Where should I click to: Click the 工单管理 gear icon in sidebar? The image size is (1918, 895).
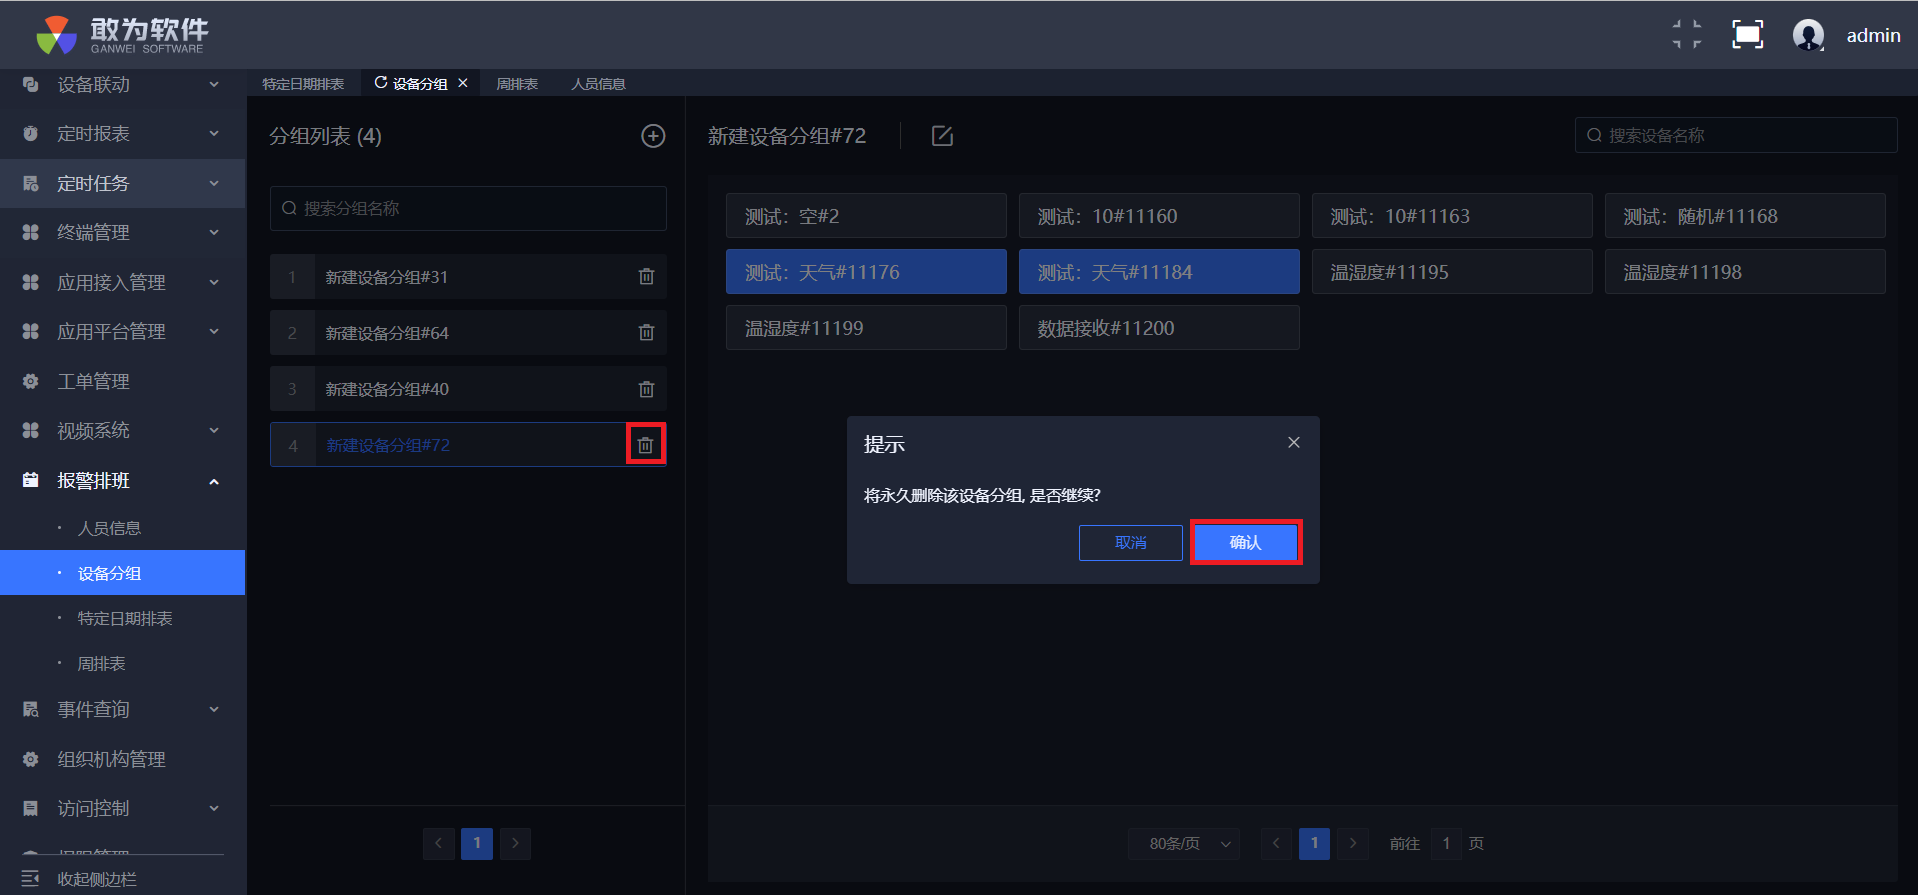tap(31, 381)
